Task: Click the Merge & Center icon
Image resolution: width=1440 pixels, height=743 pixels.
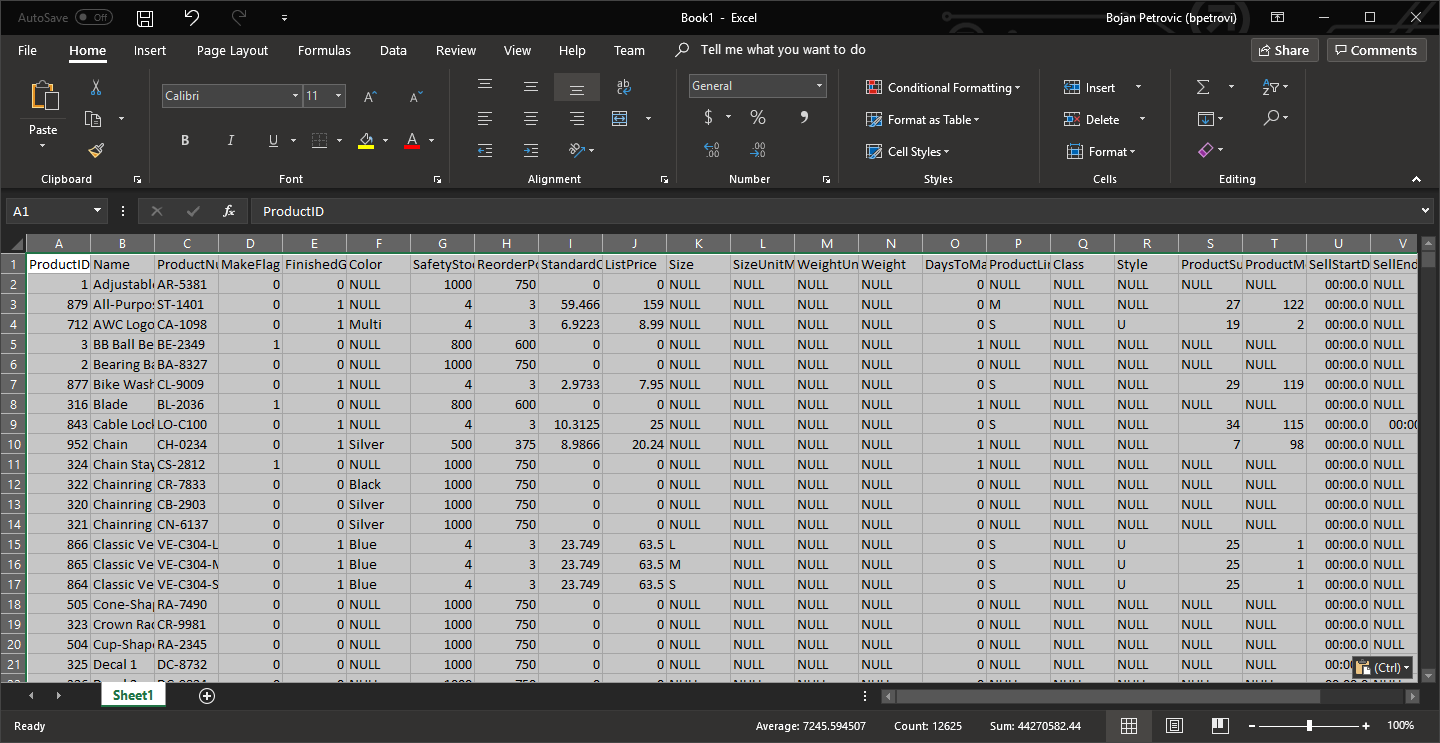Action: [620, 118]
